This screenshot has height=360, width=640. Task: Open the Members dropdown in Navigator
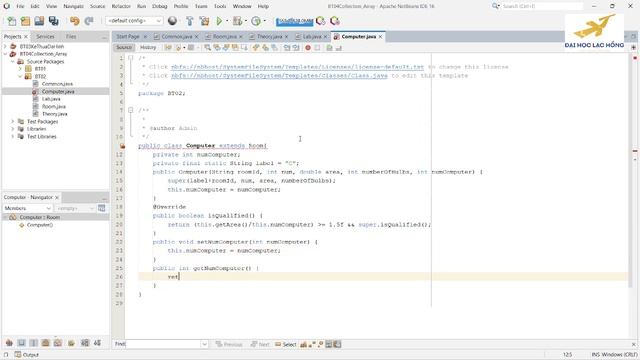(27, 208)
